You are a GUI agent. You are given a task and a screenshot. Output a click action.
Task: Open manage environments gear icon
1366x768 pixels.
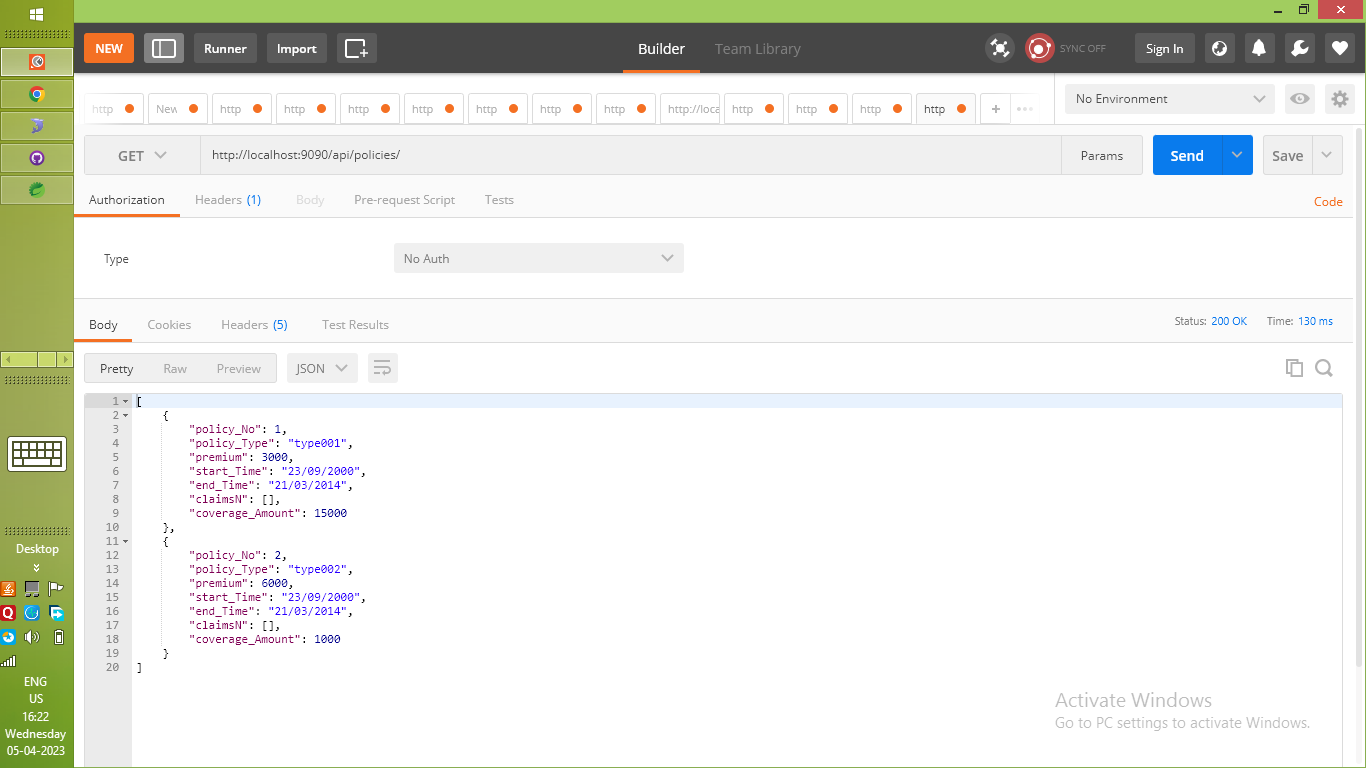click(1340, 99)
